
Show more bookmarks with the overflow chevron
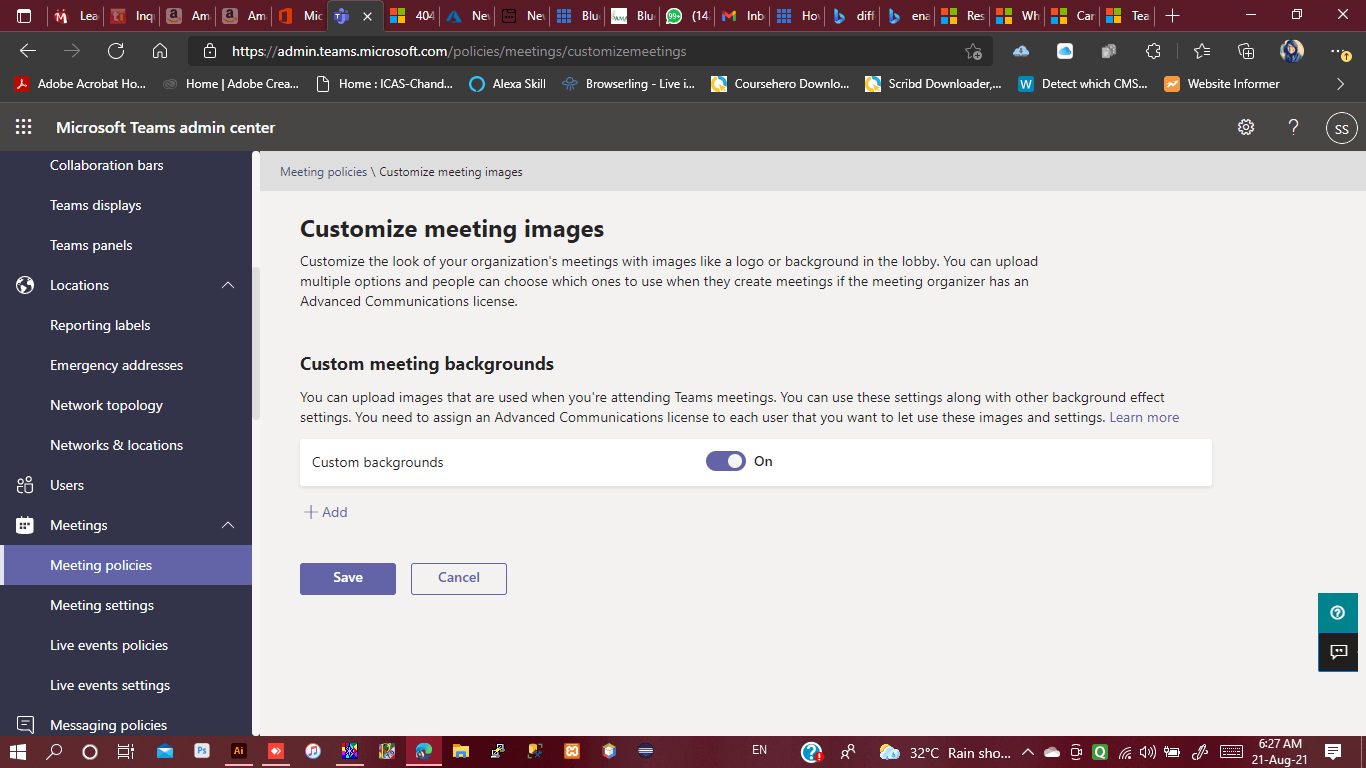1340,84
